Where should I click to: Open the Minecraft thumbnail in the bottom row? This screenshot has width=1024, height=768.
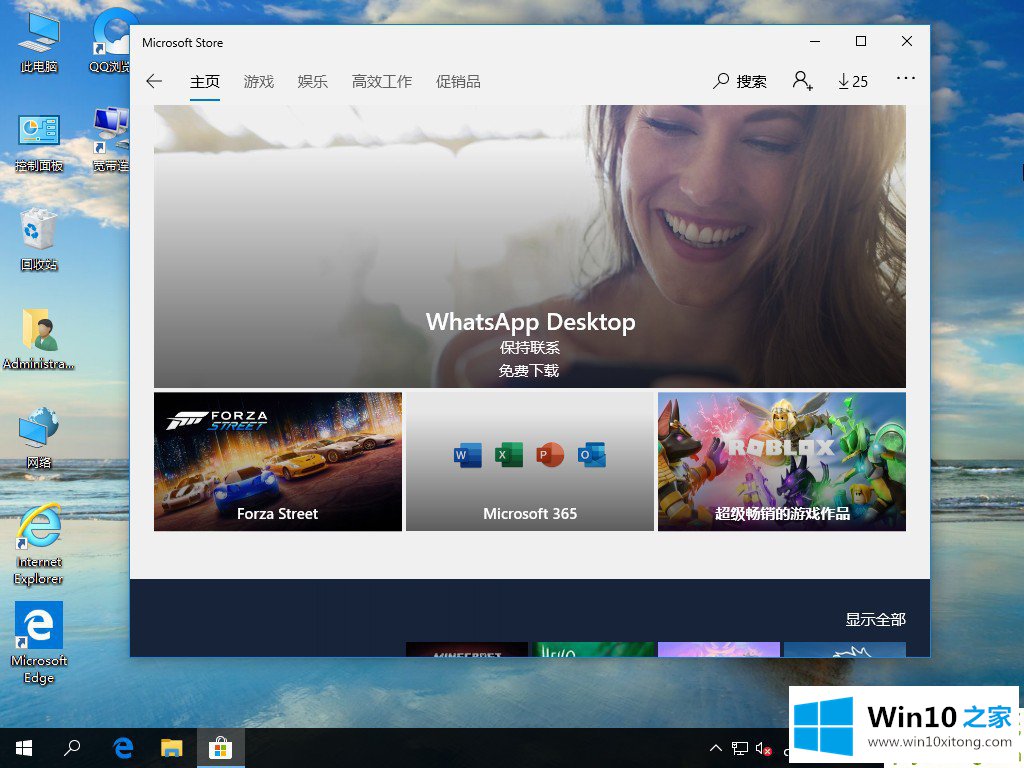click(x=467, y=649)
